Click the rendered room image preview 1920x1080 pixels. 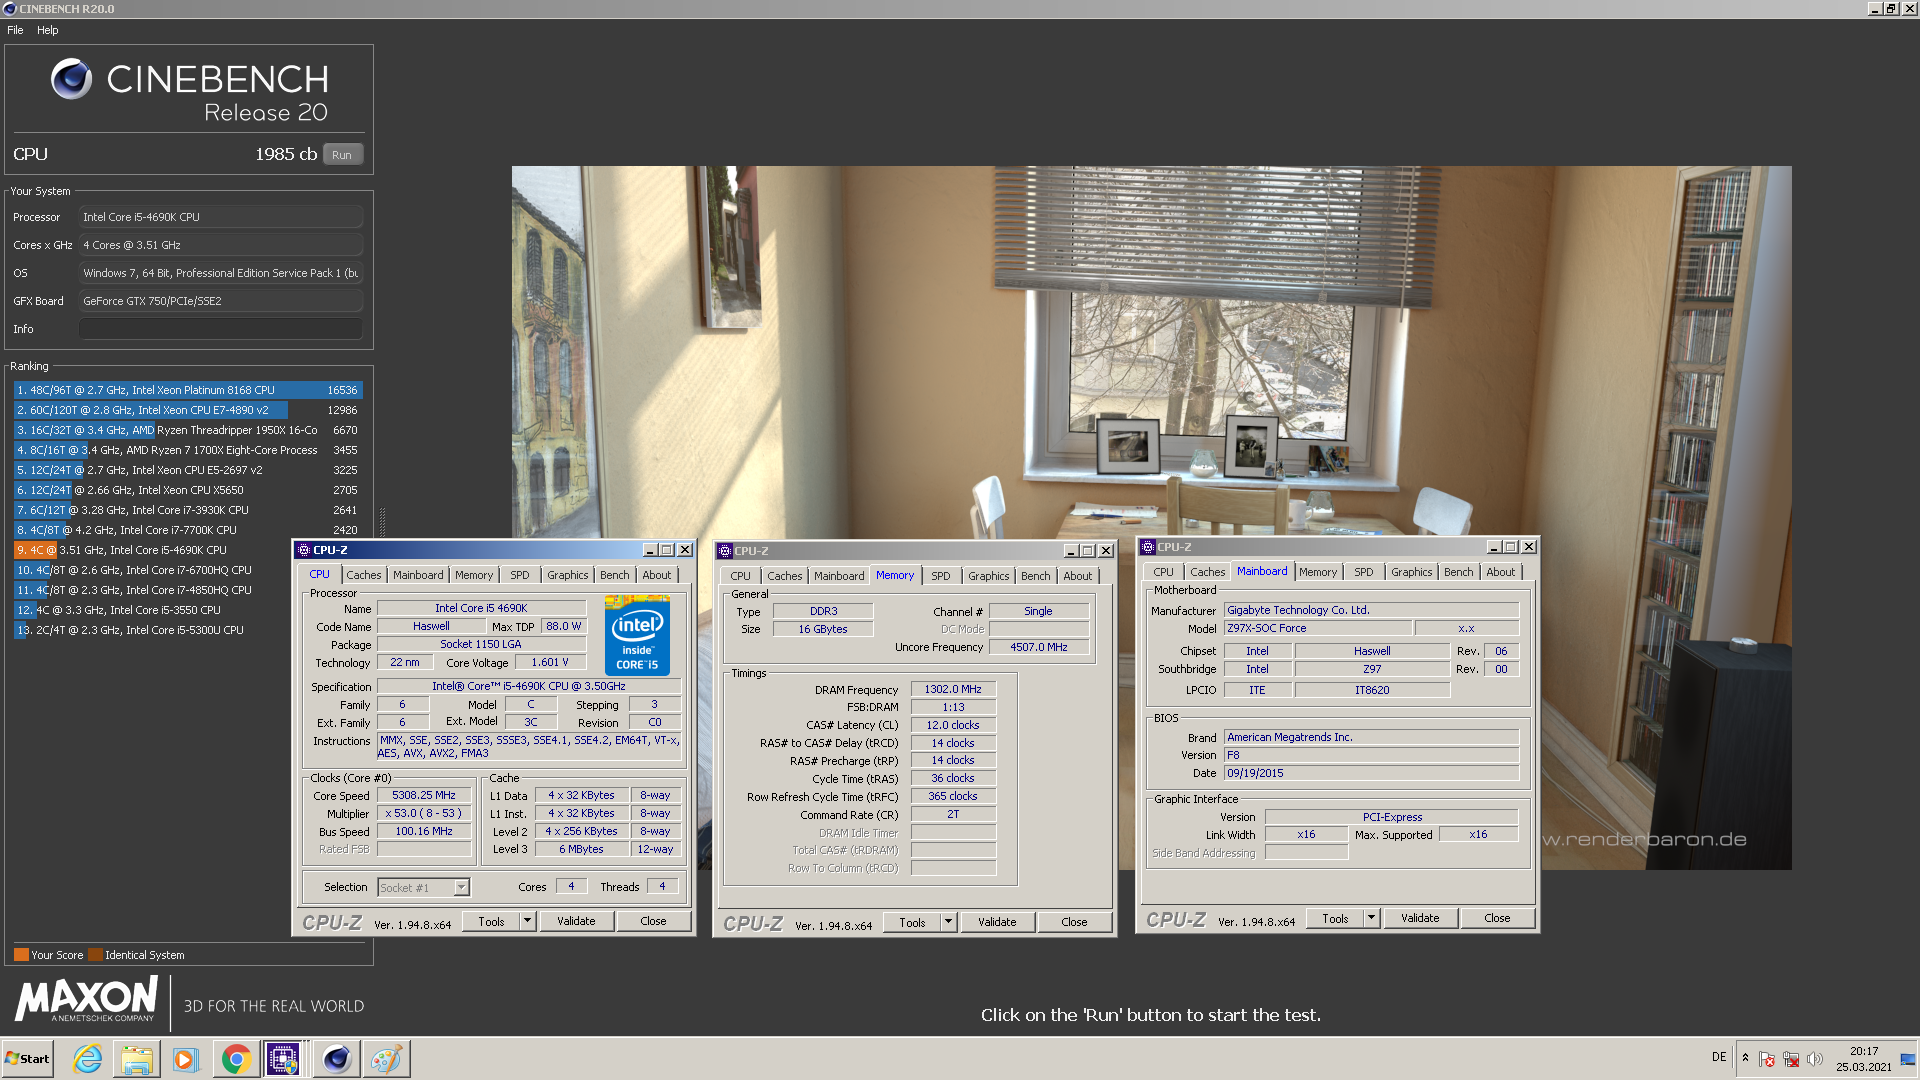click(x=1151, y=518)
